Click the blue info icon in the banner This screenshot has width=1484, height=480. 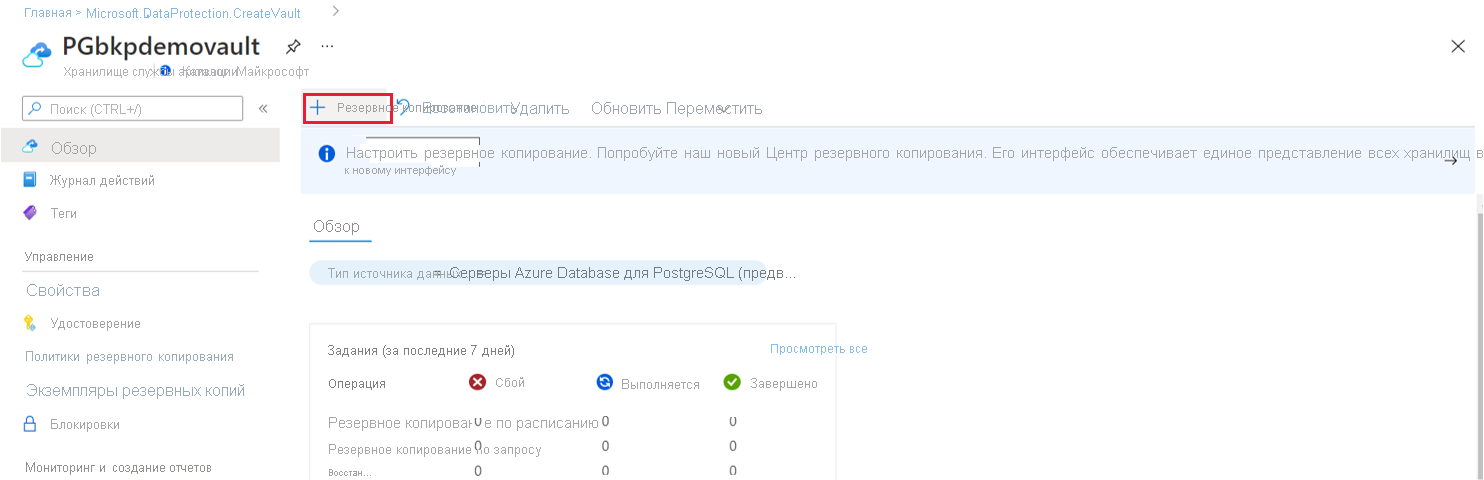326,154
